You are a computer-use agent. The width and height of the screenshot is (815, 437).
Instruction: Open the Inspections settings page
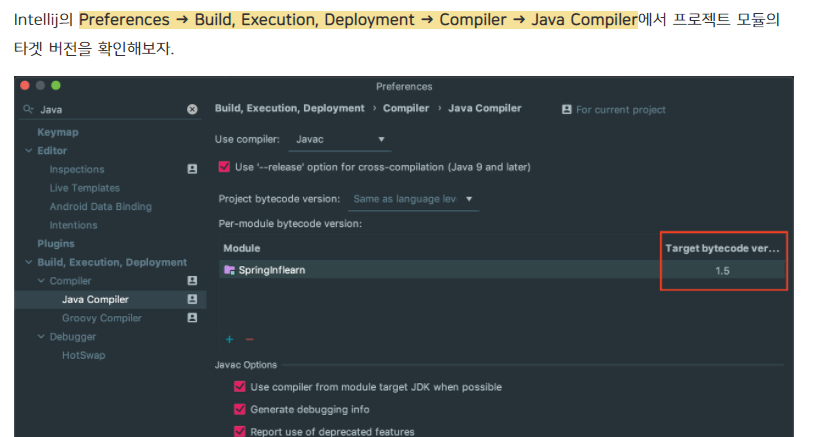[x=77, y=169]
